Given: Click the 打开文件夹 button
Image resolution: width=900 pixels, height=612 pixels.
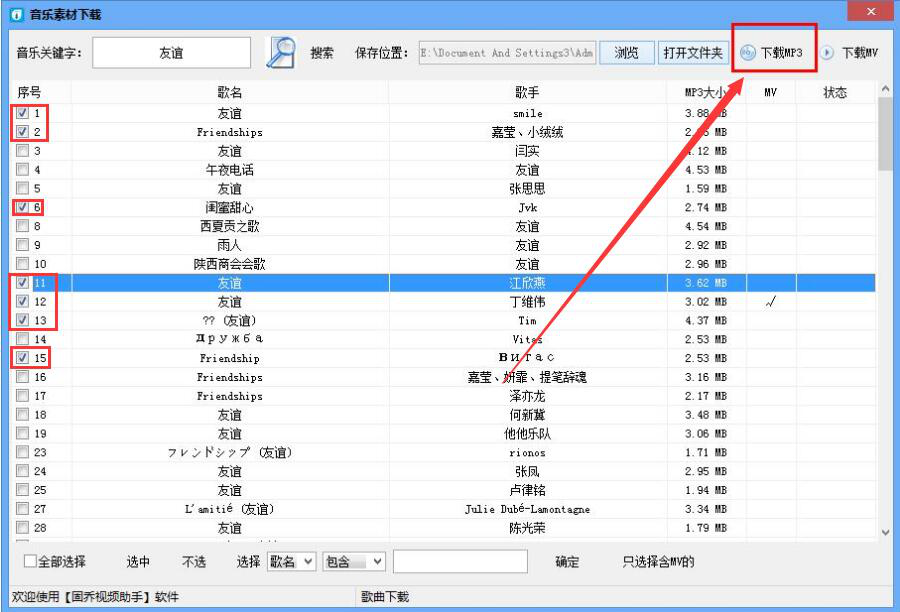Looking at the screenshot, I should pyautogui.click(x=693, y=53).
